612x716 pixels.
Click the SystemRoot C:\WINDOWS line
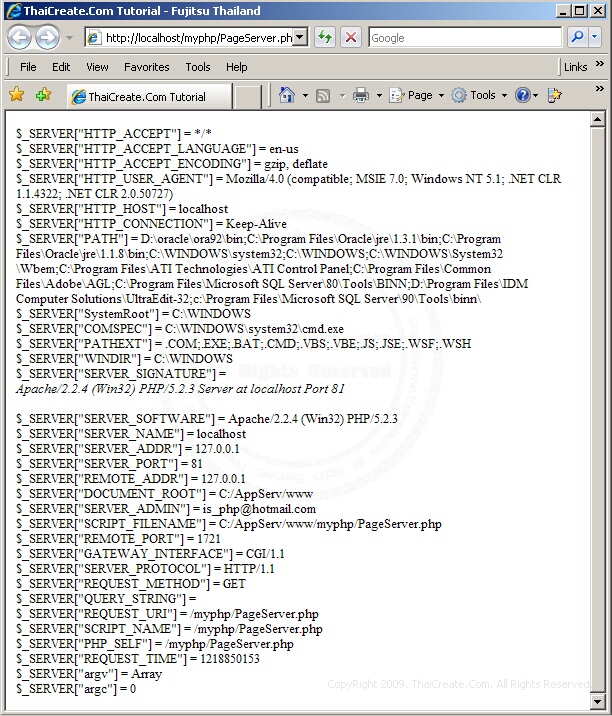pyautogui.click(x=133, y=314)
